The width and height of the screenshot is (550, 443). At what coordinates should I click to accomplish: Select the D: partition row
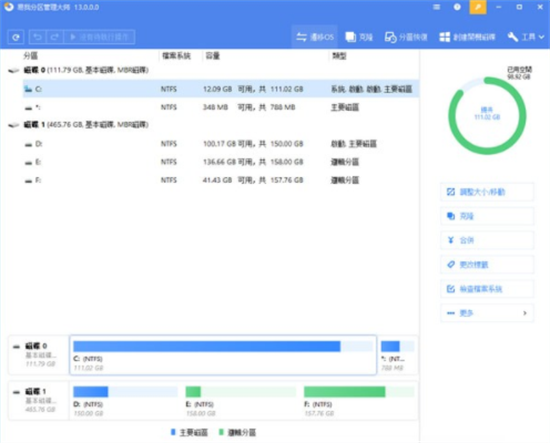click(221, 144)
